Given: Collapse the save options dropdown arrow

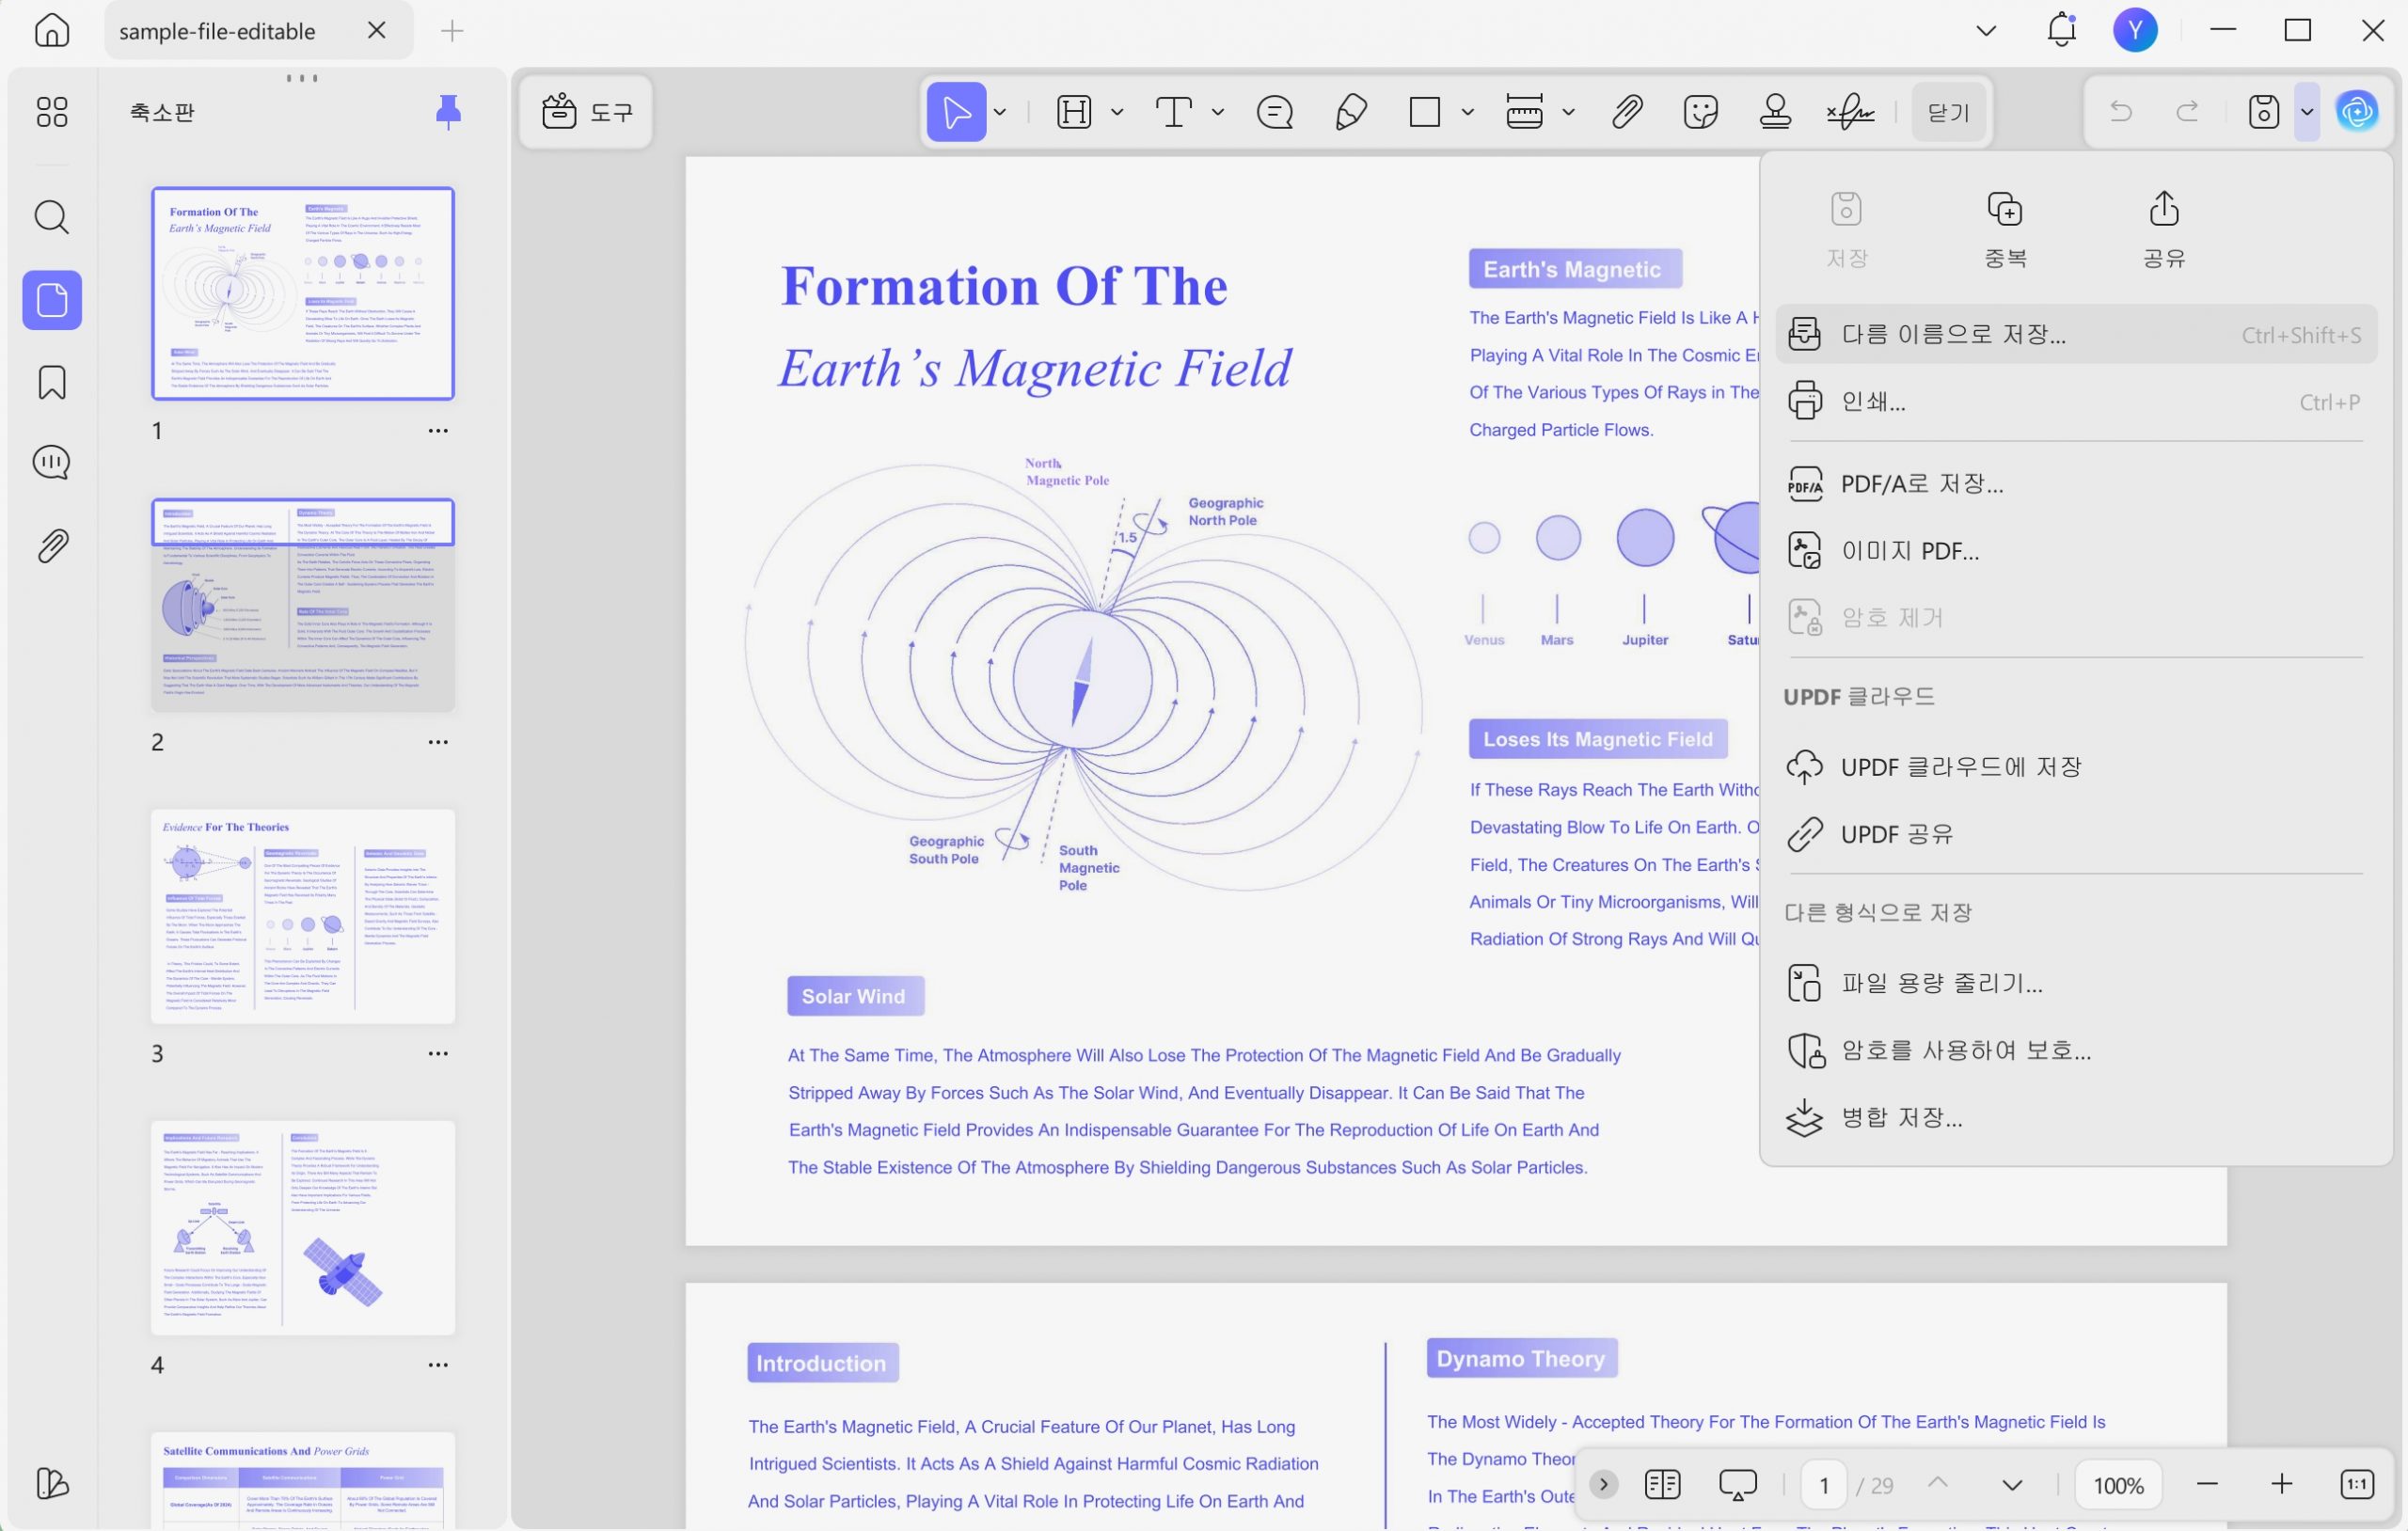Looking at the screenshot, I should [2307, 111].
